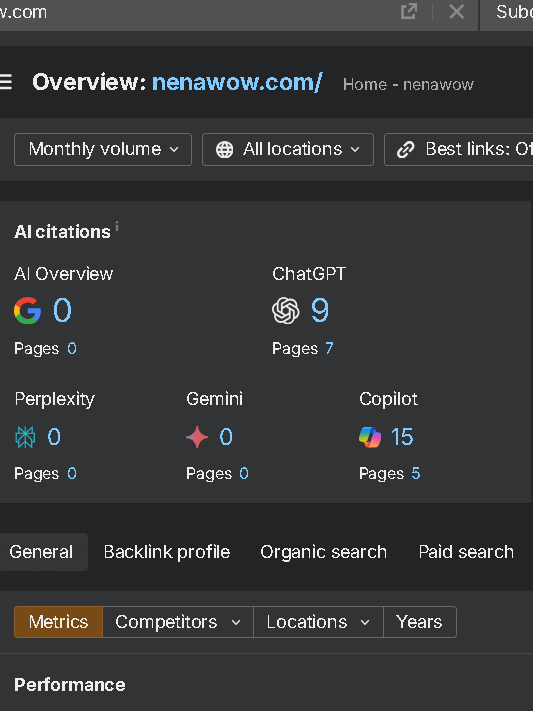Open the hamburger menu beside Overview
The height and width of the screenshot is (711, 533).
pyautogui.click(x=5, y=83)
